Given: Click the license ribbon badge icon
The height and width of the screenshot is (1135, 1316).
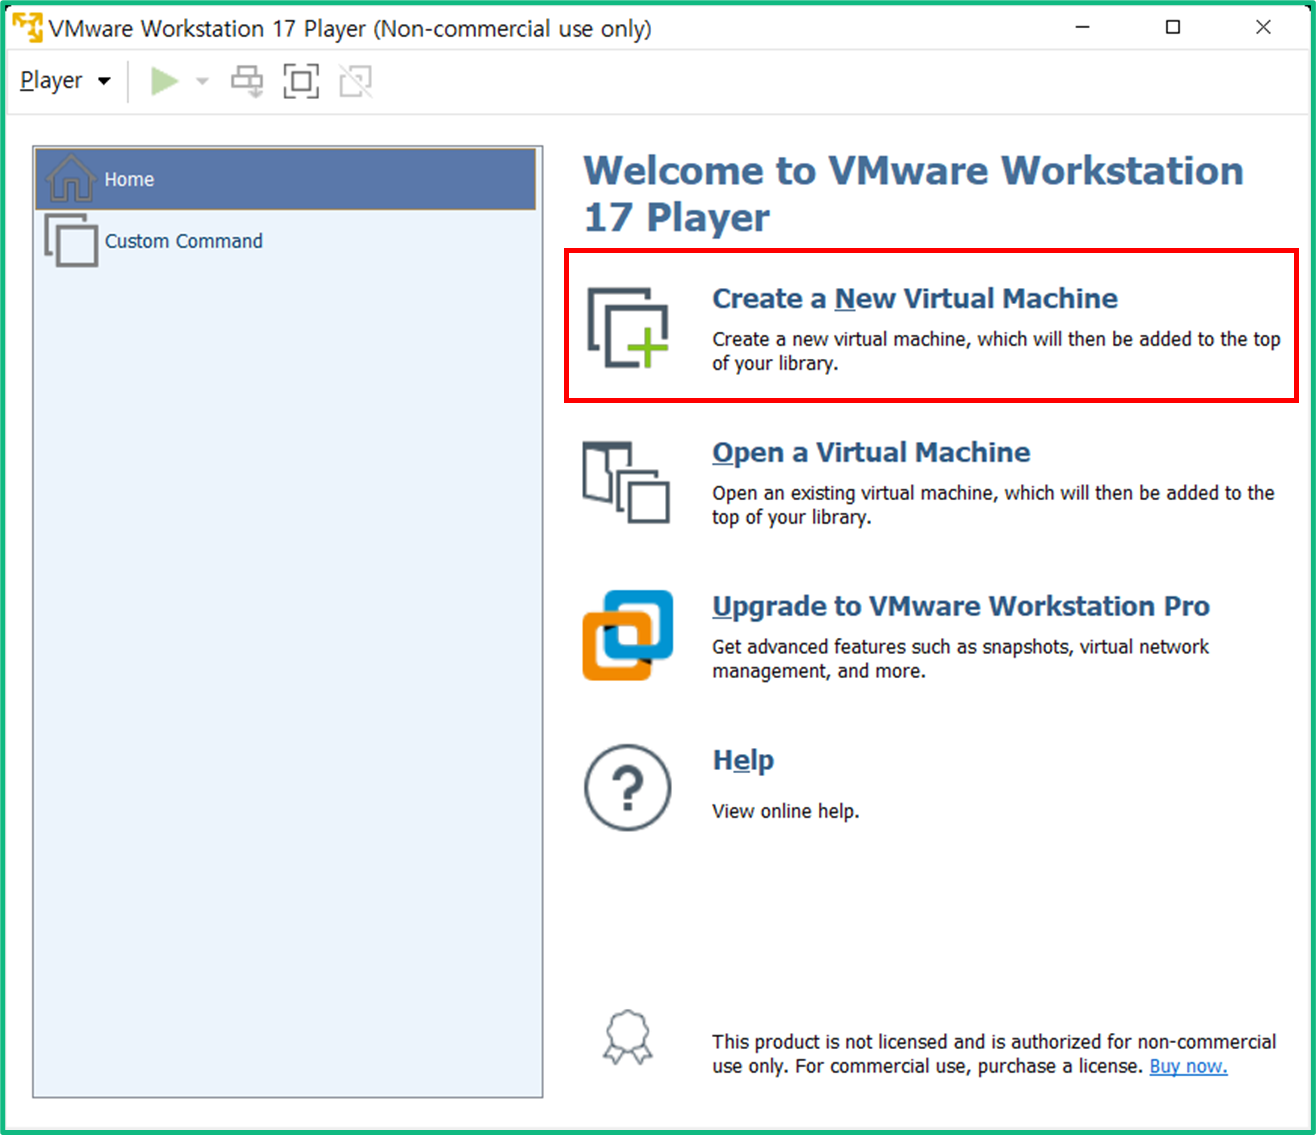Looking at the screenshot, I should point(627,1037).
